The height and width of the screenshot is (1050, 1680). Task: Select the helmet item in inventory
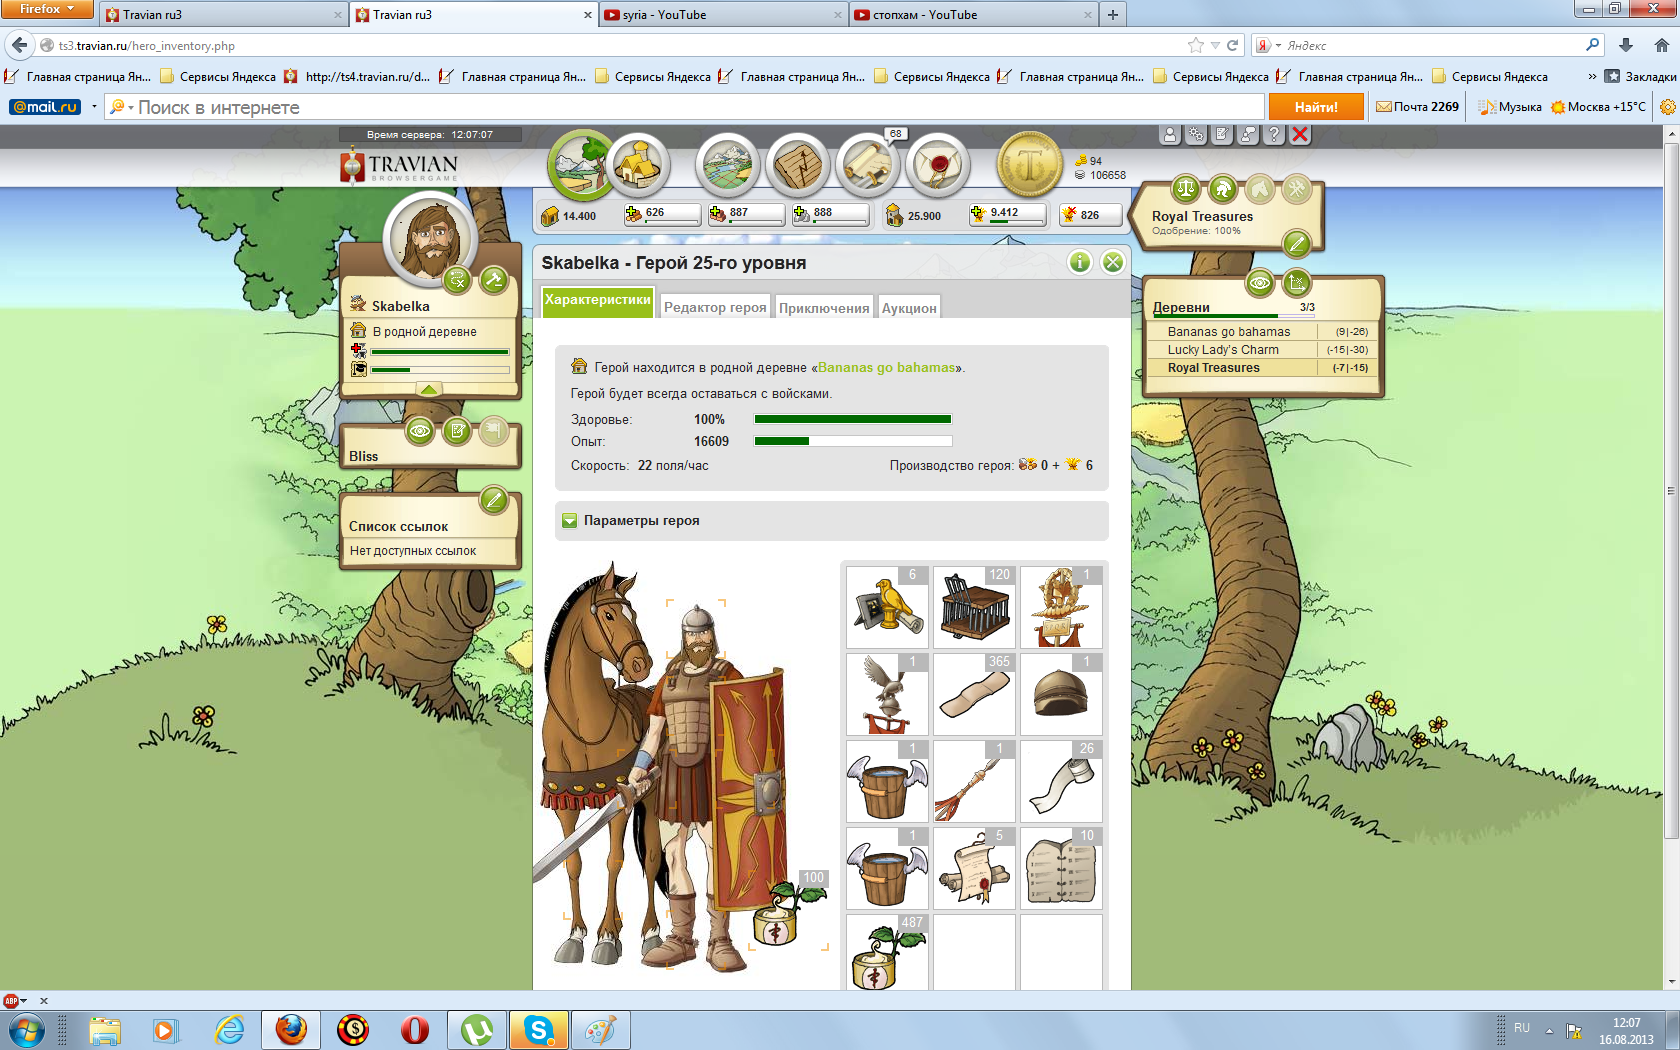(x=1061, y=694)
